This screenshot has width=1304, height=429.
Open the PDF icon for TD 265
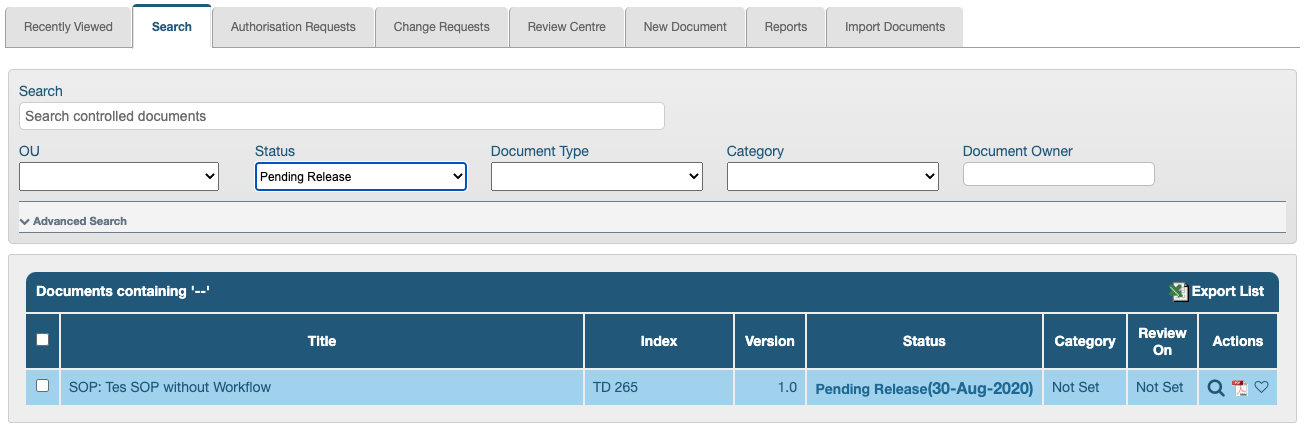click(1240, 388)
